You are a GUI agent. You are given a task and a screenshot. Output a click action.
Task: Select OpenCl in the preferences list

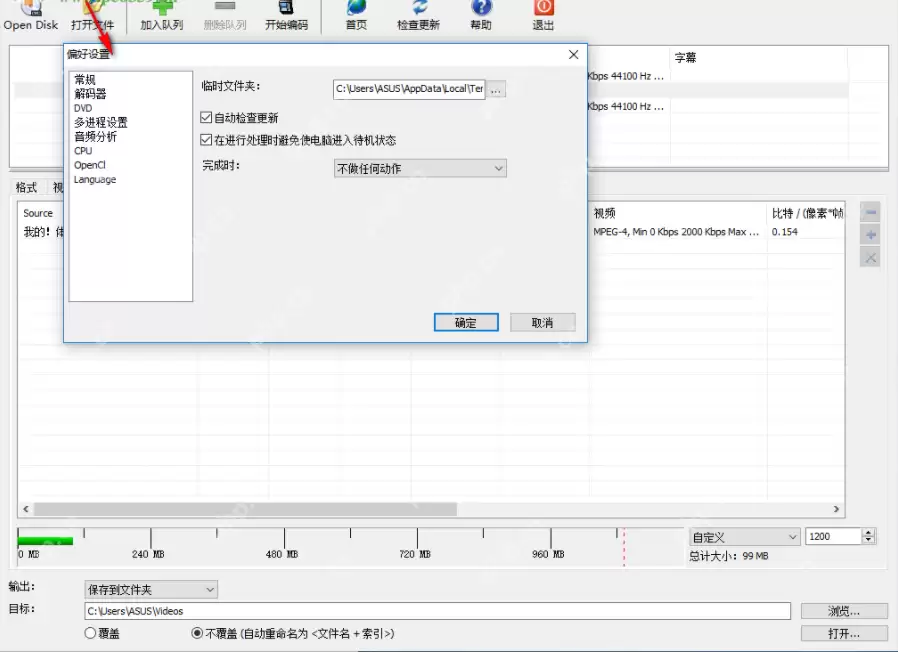tap(90, 165)
